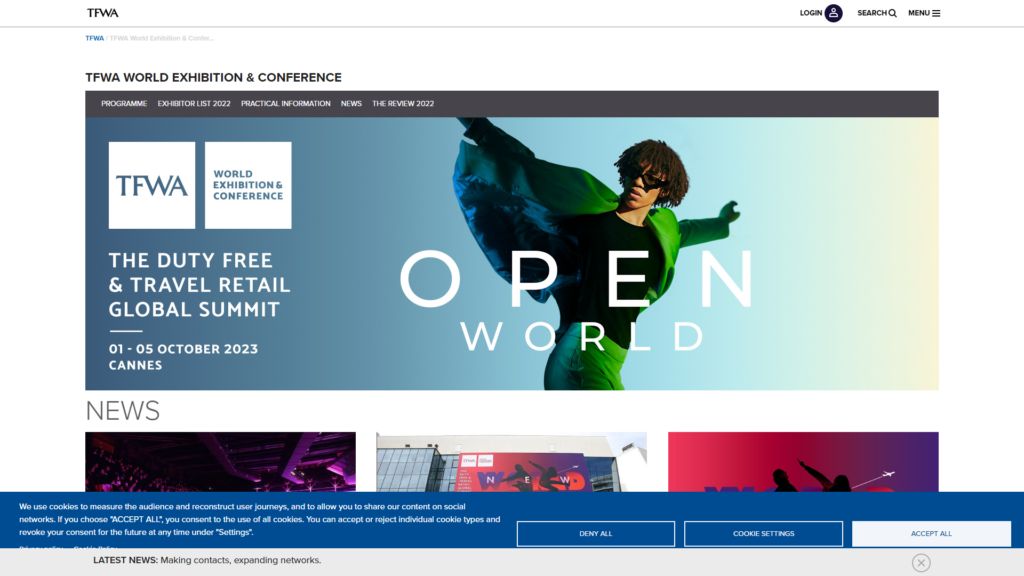Viewport: 1024px width, 576px height.
Task: Click the TFWA World Exhibition & Conference heading
Action: point(214,78)
